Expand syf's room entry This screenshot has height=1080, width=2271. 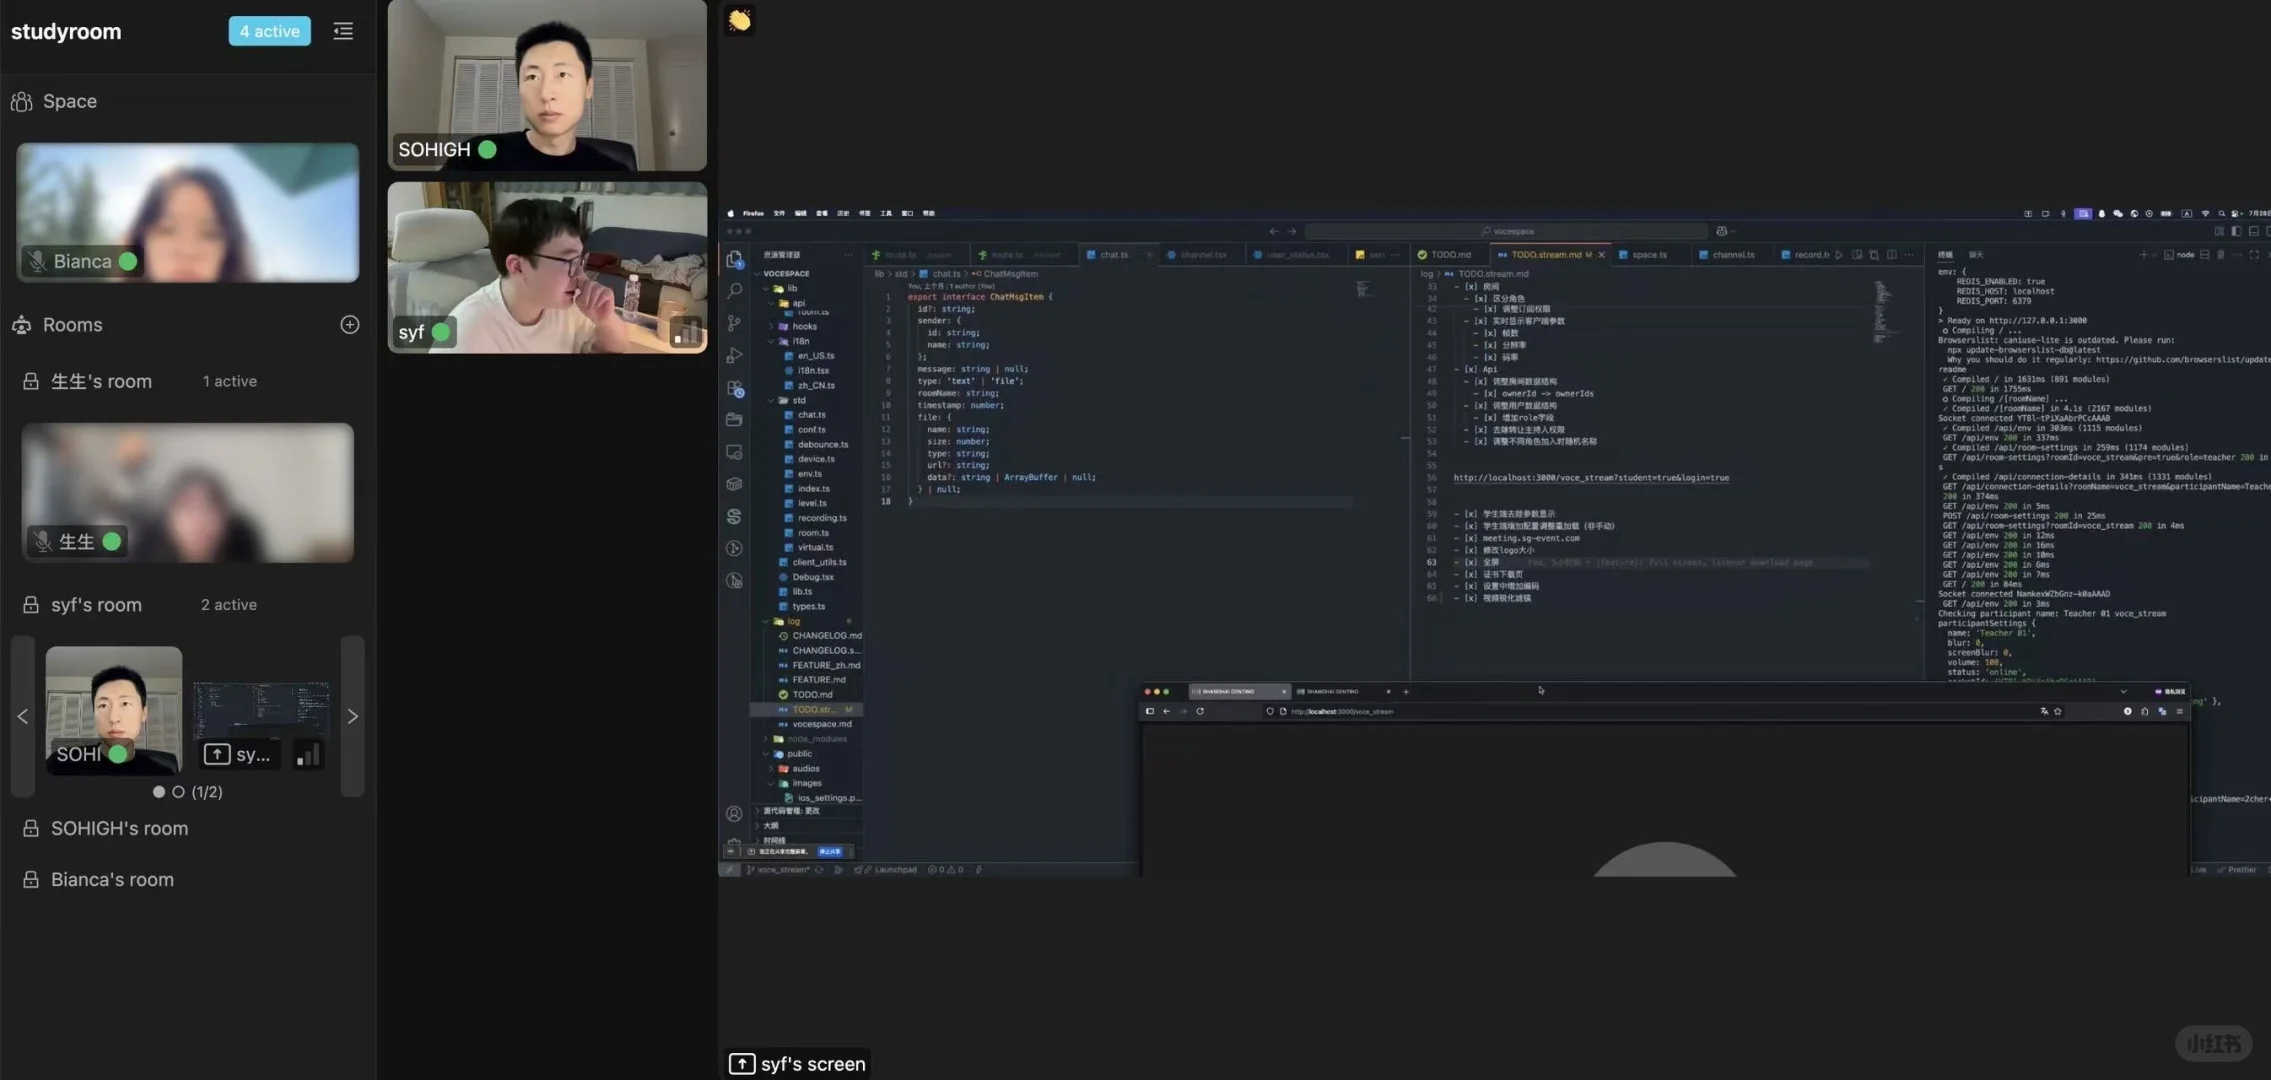pos(96,605)
